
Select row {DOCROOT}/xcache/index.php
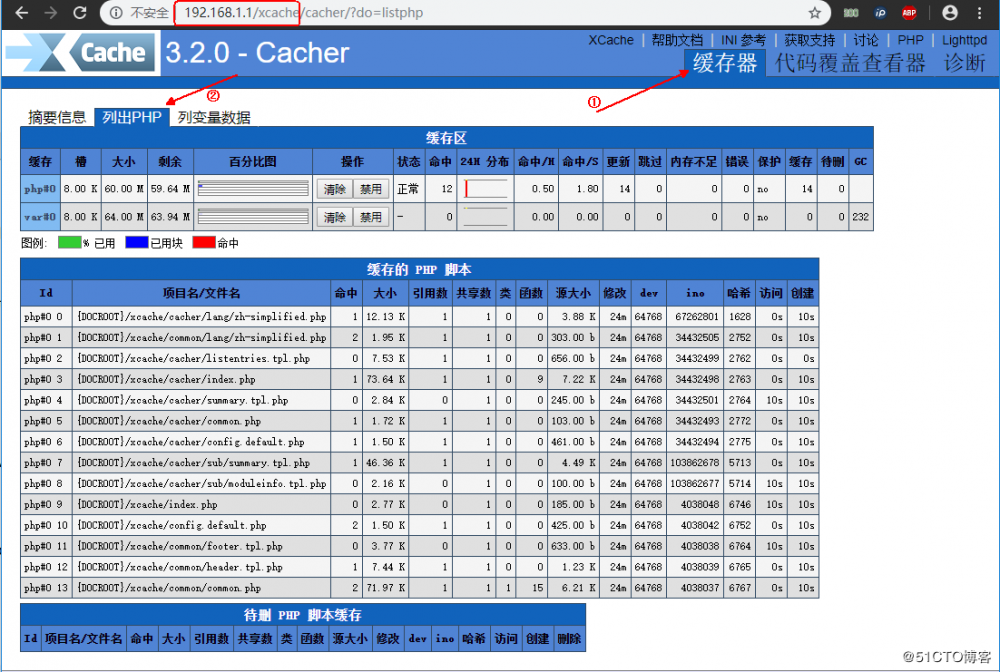[419, 504]
